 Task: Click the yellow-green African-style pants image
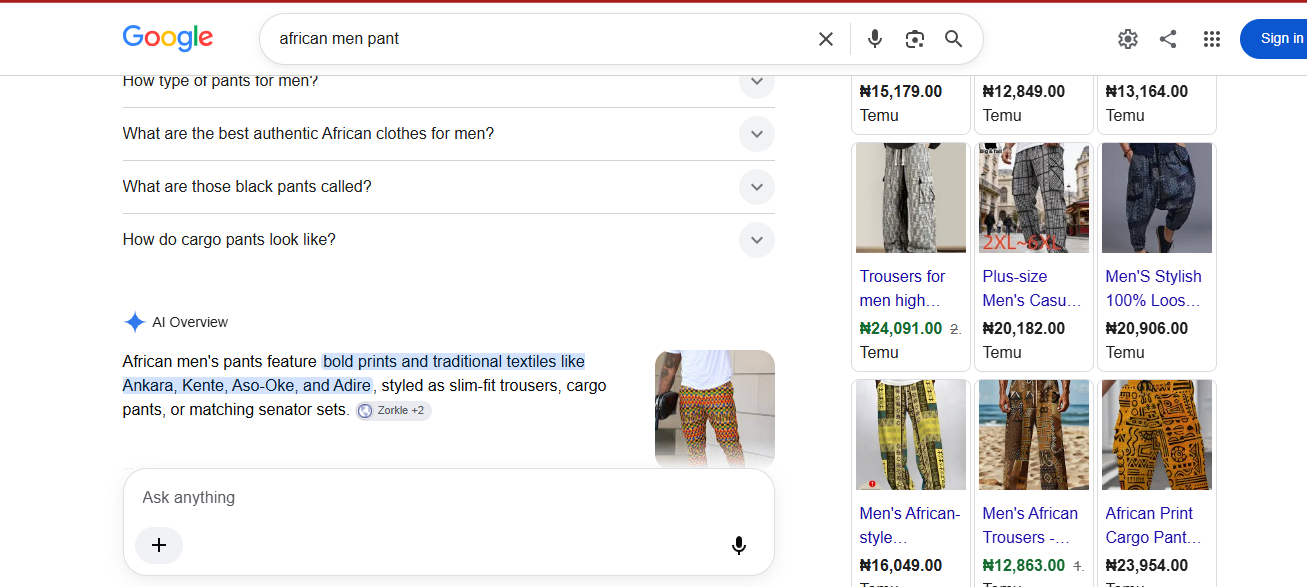[911, 435]
